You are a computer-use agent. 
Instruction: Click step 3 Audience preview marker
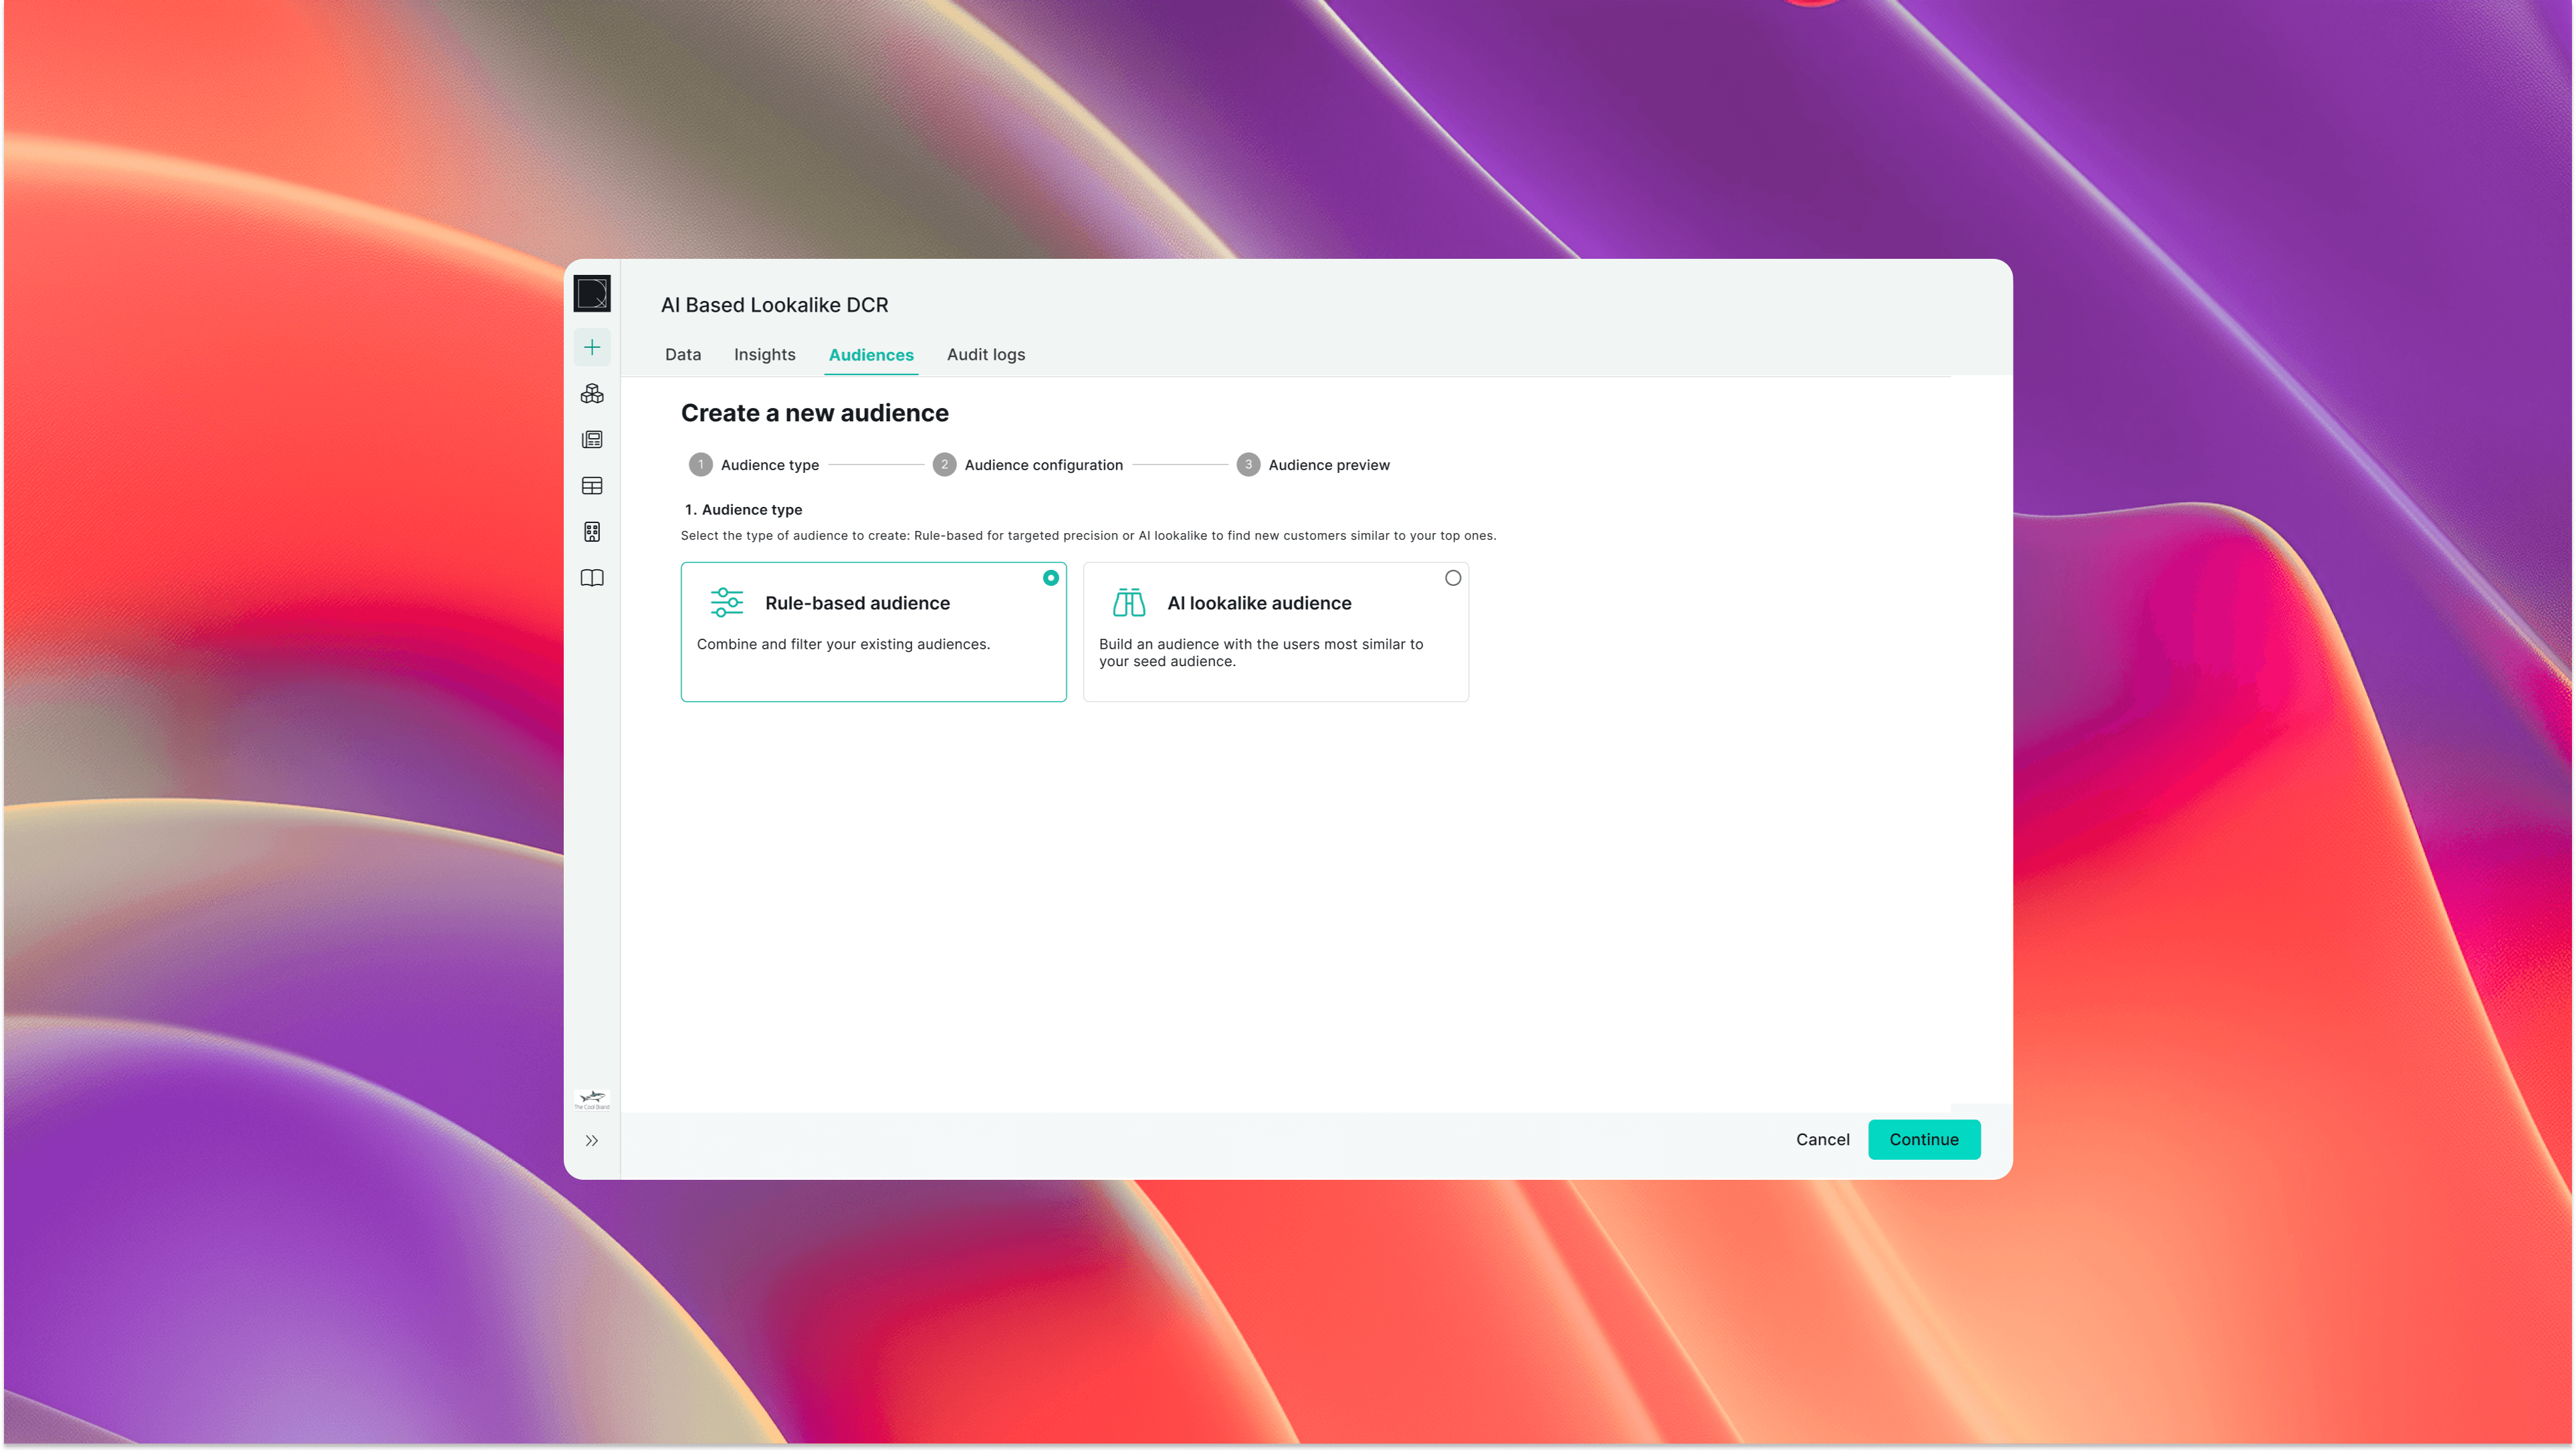(x=1247, y=465)
